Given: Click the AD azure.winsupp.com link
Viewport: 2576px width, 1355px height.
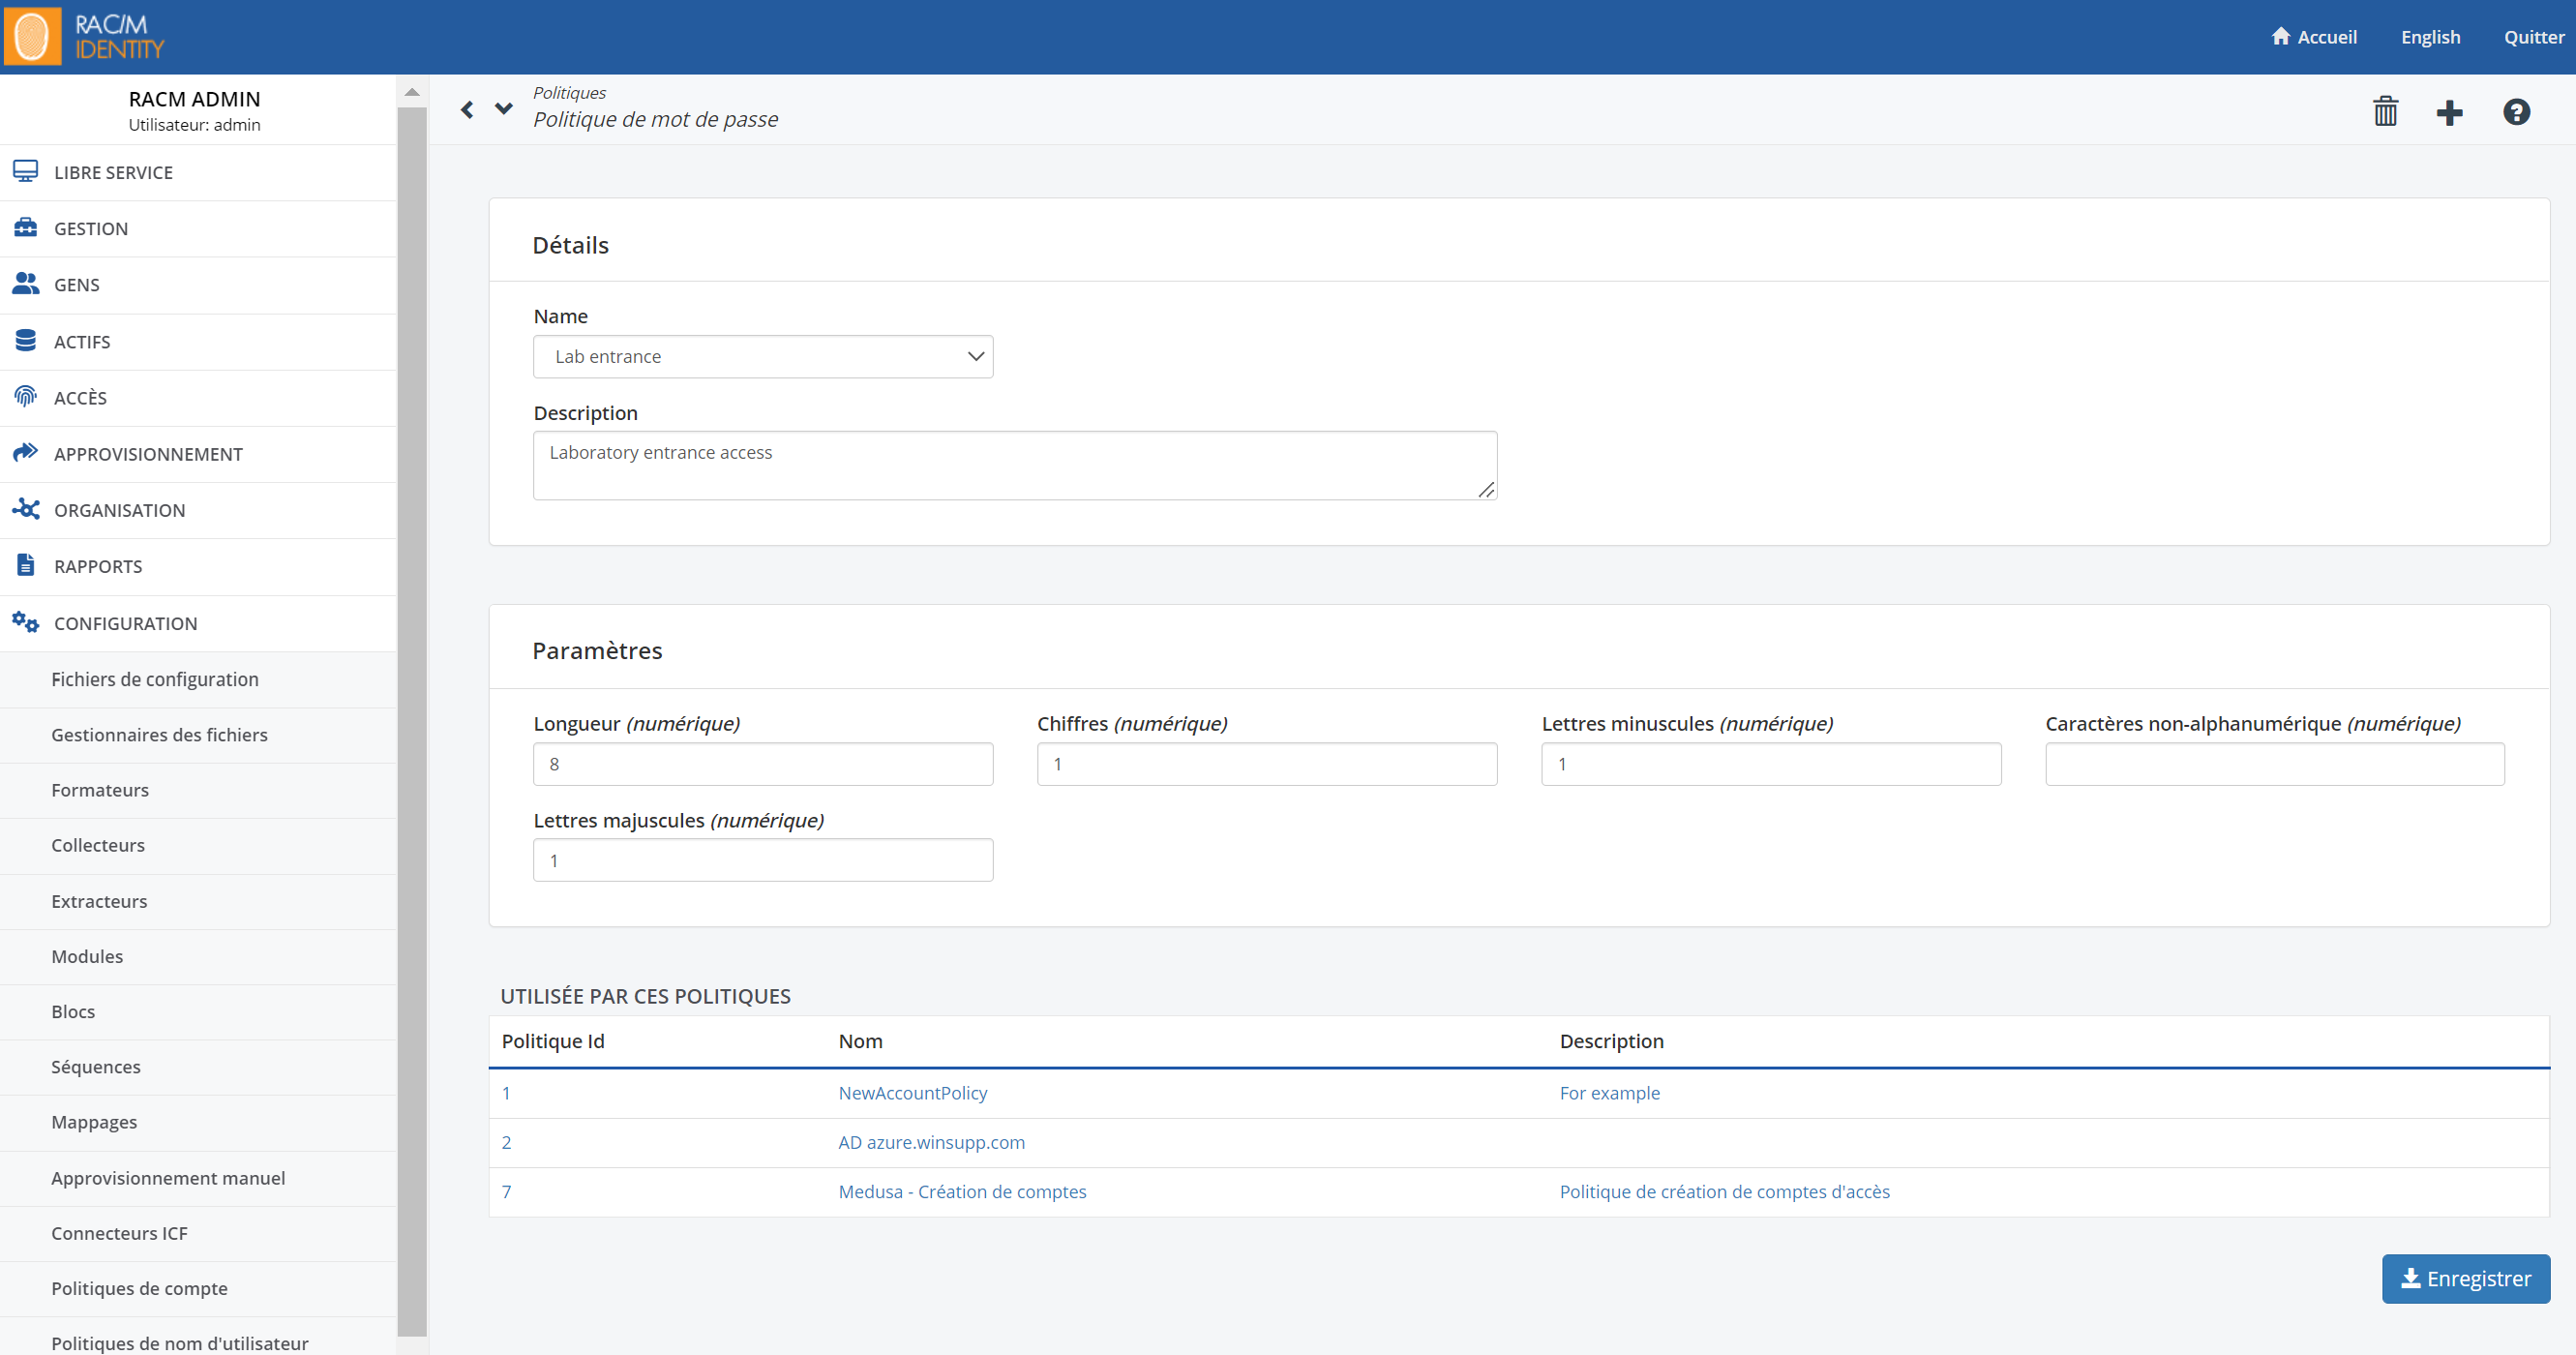Looking at the screenshot, I should coord(932,1140).
